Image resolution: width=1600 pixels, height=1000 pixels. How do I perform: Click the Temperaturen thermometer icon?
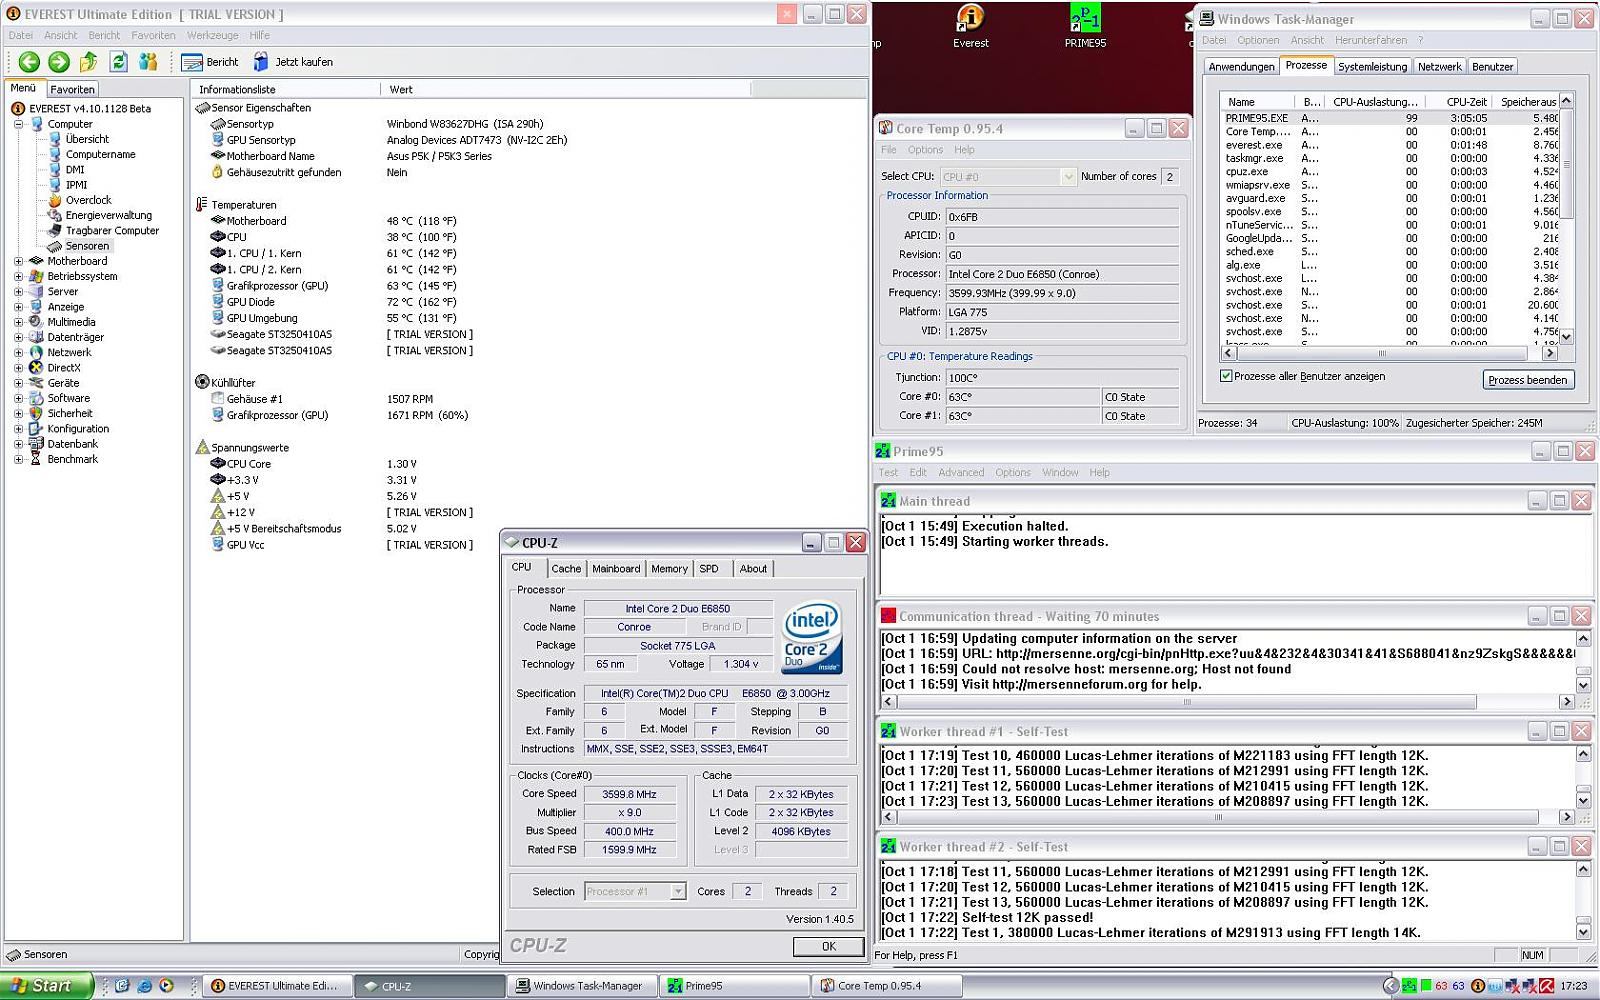[x=203, y=205]
